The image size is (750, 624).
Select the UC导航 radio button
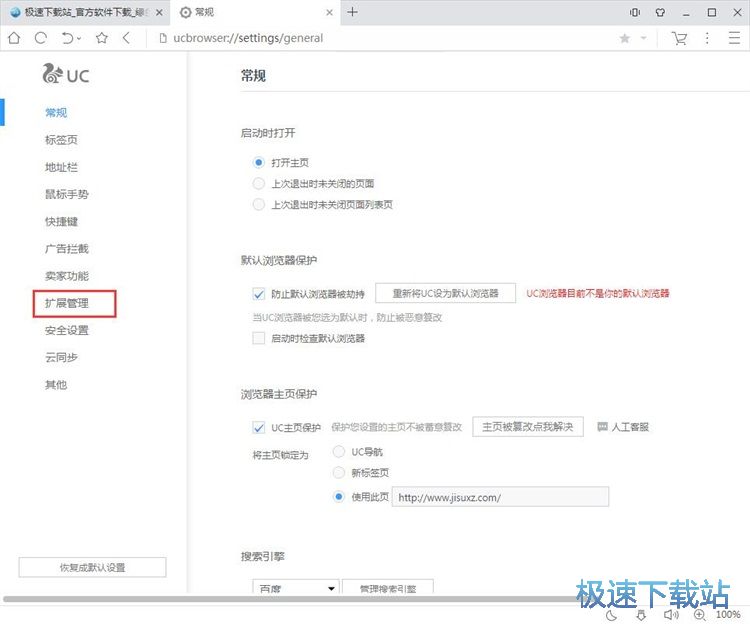339,452
